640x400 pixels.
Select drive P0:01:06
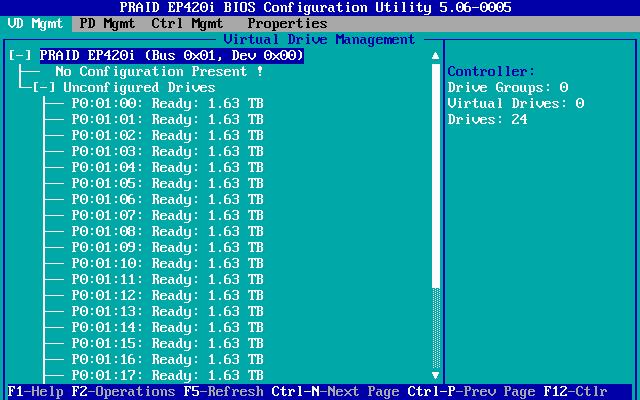[167, 199]
